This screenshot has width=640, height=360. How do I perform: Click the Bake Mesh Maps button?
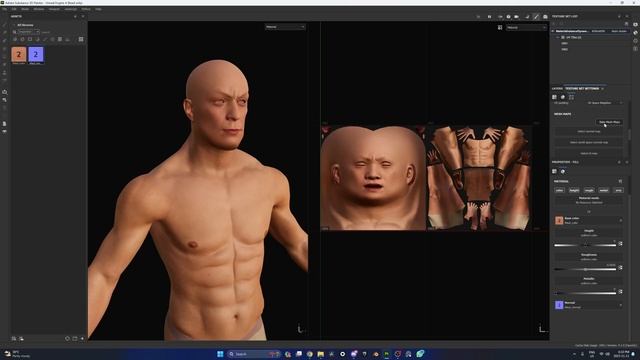609,122
